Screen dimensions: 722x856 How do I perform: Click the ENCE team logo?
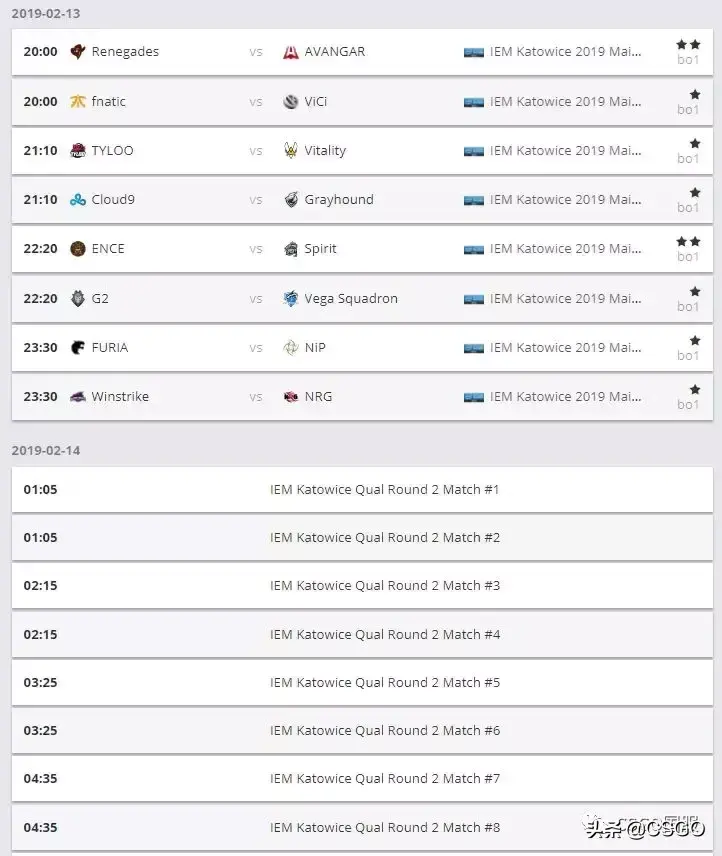(78, 249)
